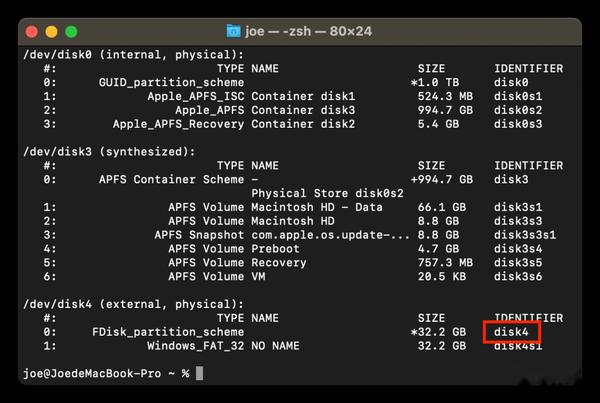This screenshot has width=600, height=403.
Task: Click the '4.7 GB' size value
Action: point(438,249)
